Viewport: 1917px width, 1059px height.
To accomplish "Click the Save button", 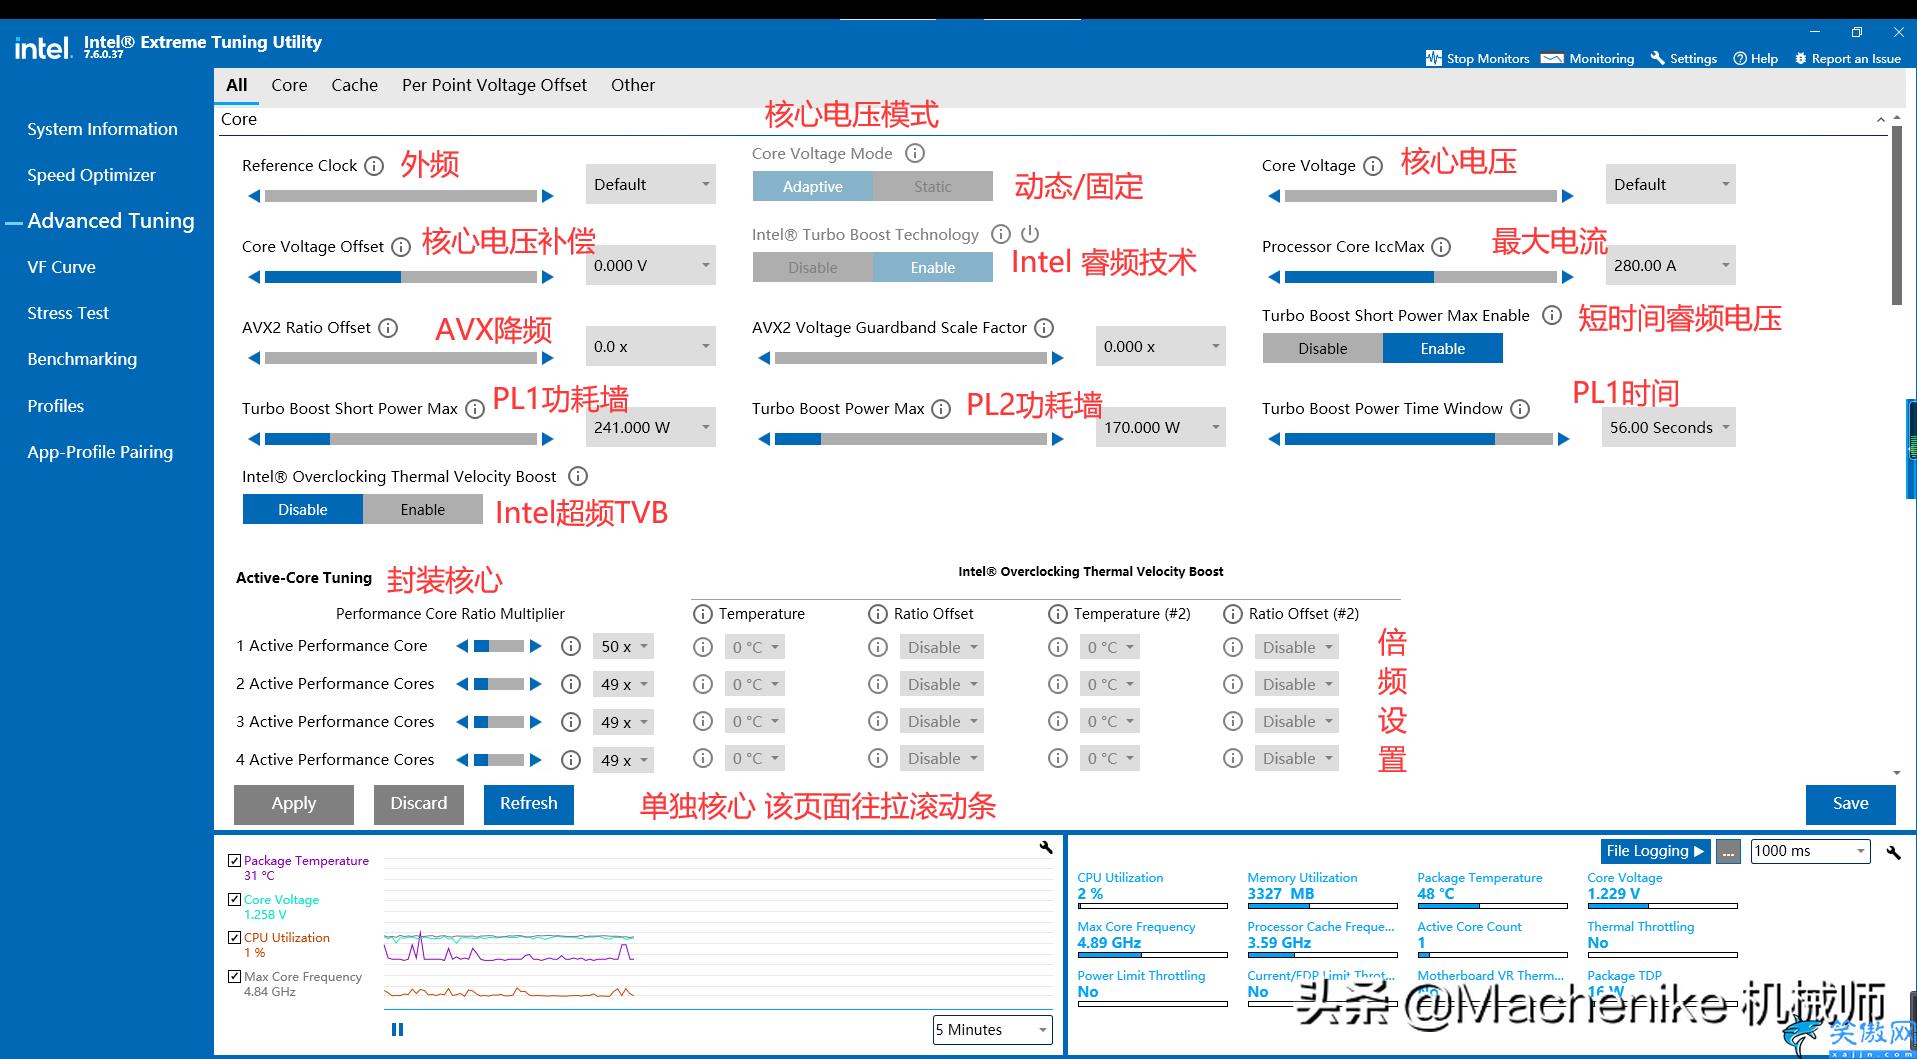I will pyautogui.click(x=1851, y=804).
